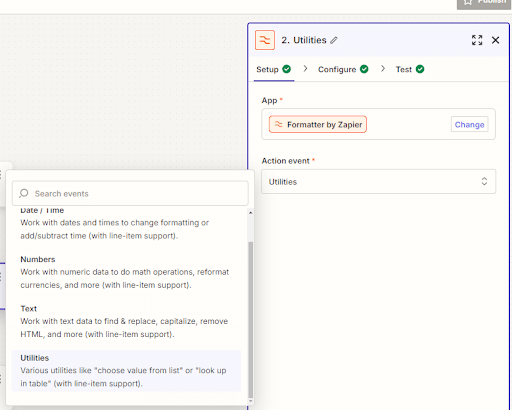
Task: Select the Utilities event option
Action: pos(126,371)
